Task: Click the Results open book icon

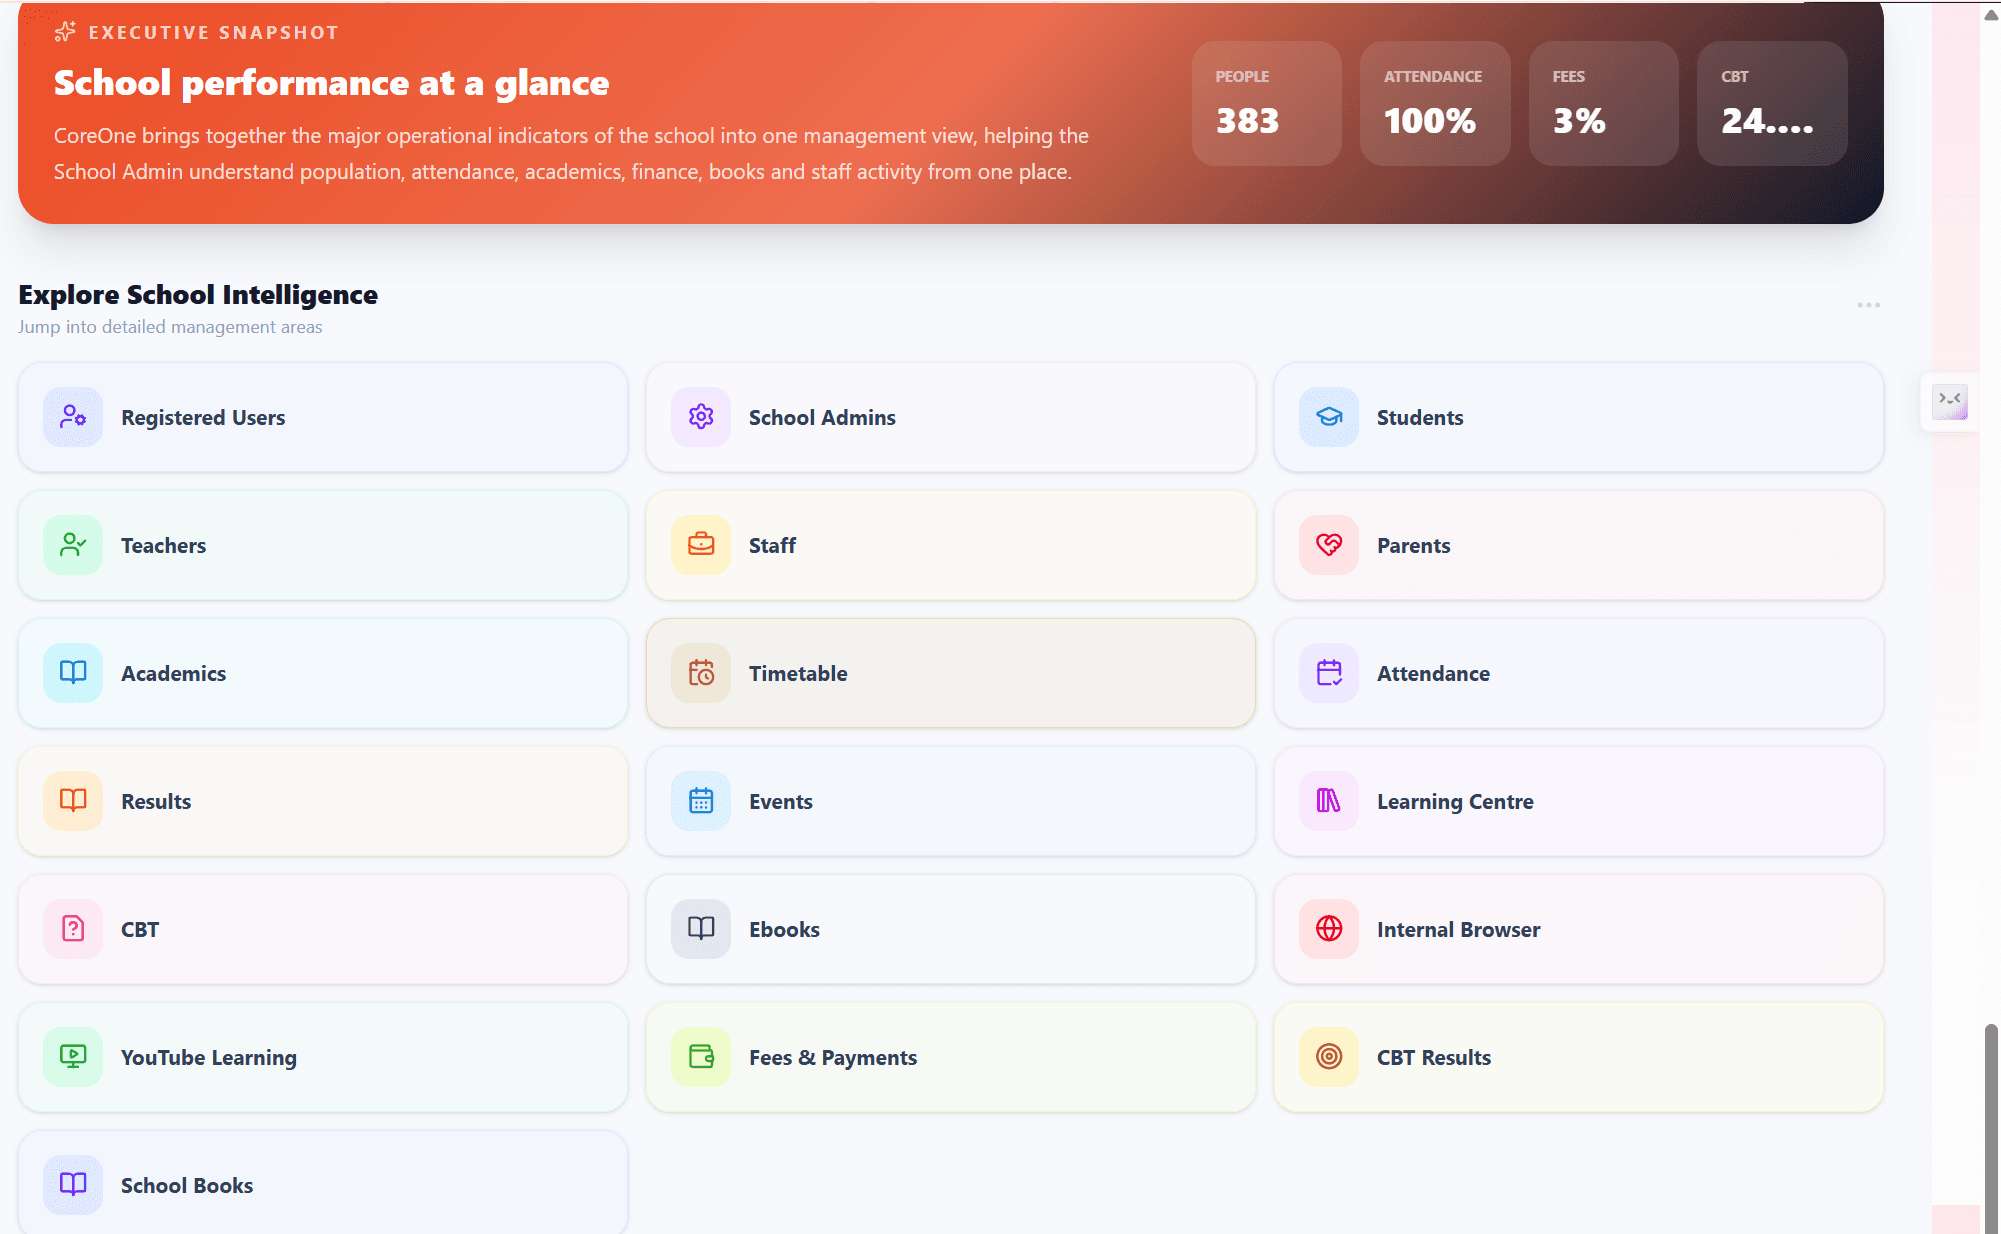Action: pyautogui.click(x=73, y=801)
